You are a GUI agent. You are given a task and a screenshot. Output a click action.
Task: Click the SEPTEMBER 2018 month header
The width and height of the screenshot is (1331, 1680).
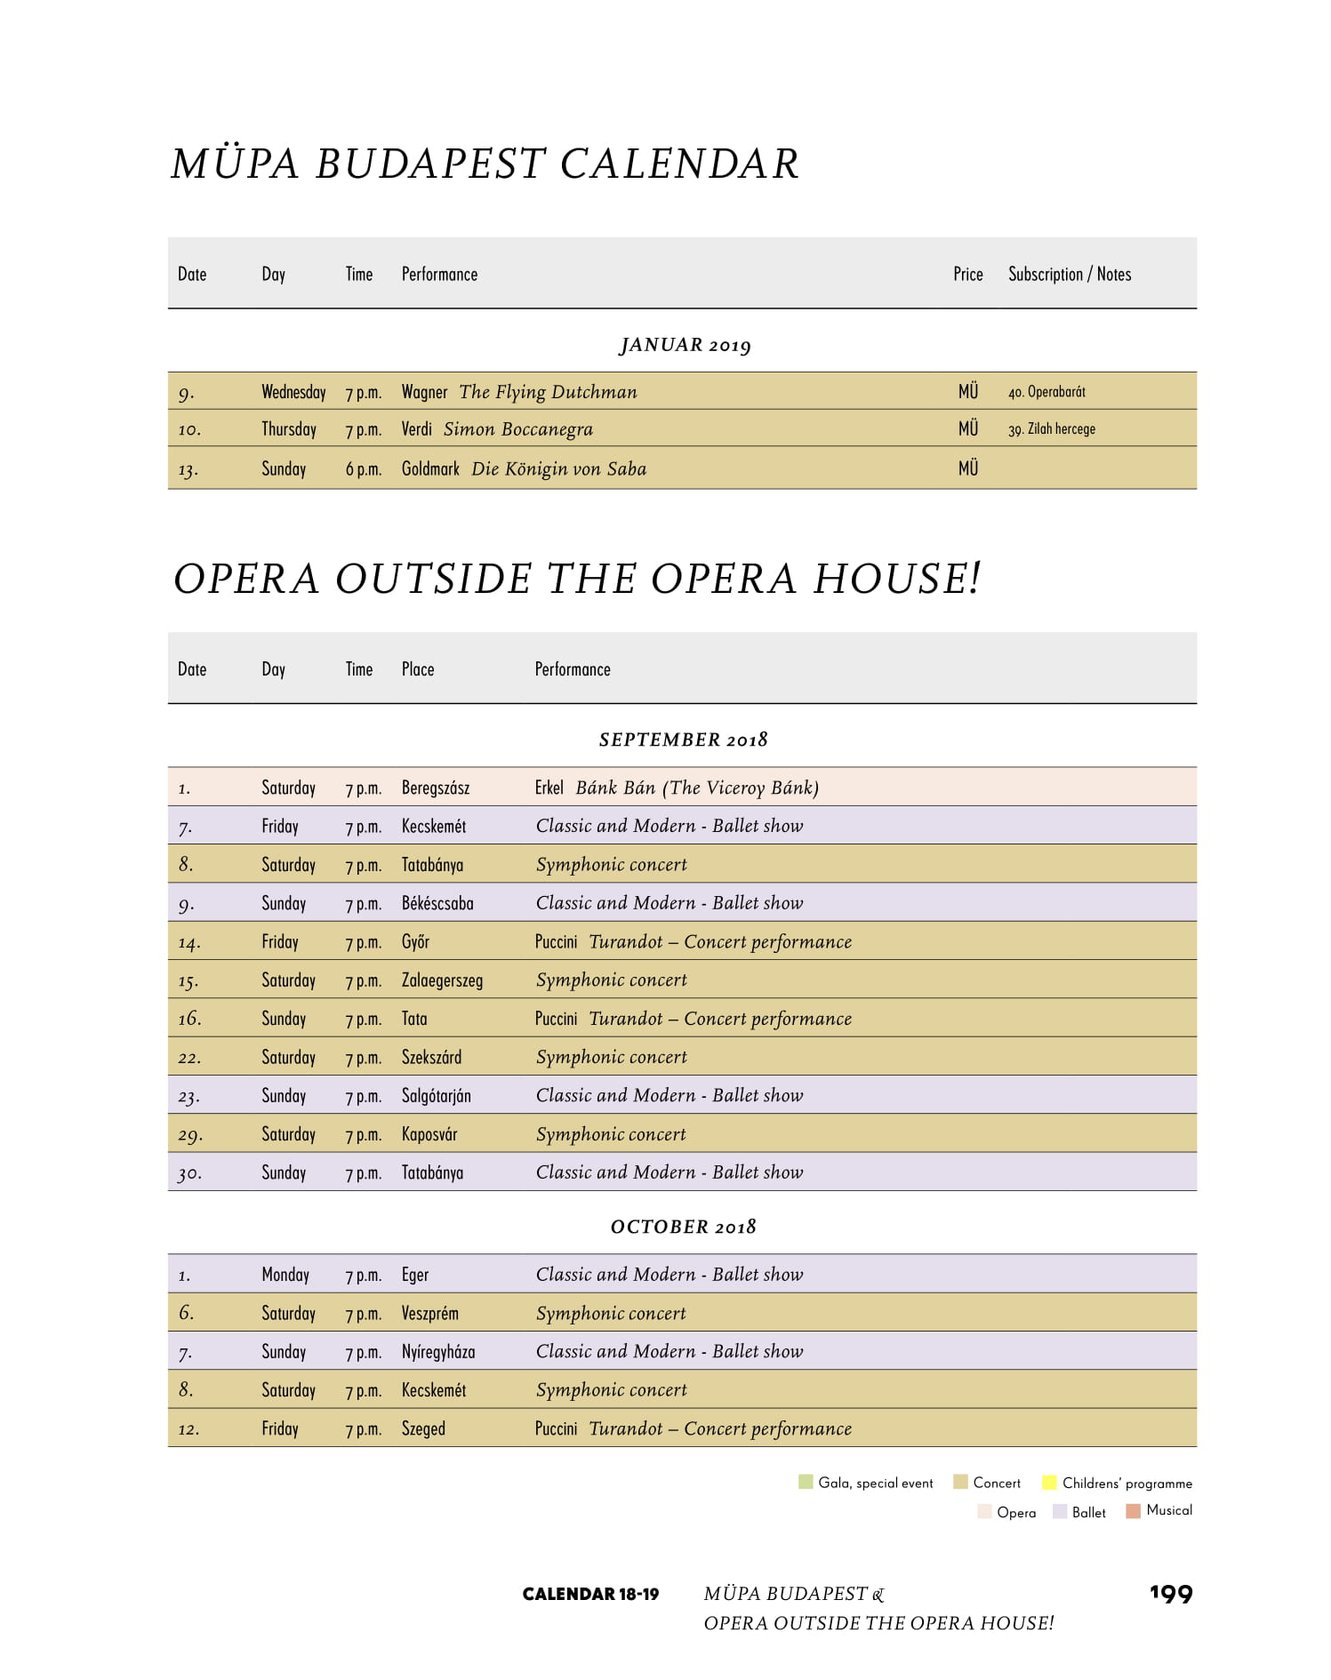tap(684, 740)
